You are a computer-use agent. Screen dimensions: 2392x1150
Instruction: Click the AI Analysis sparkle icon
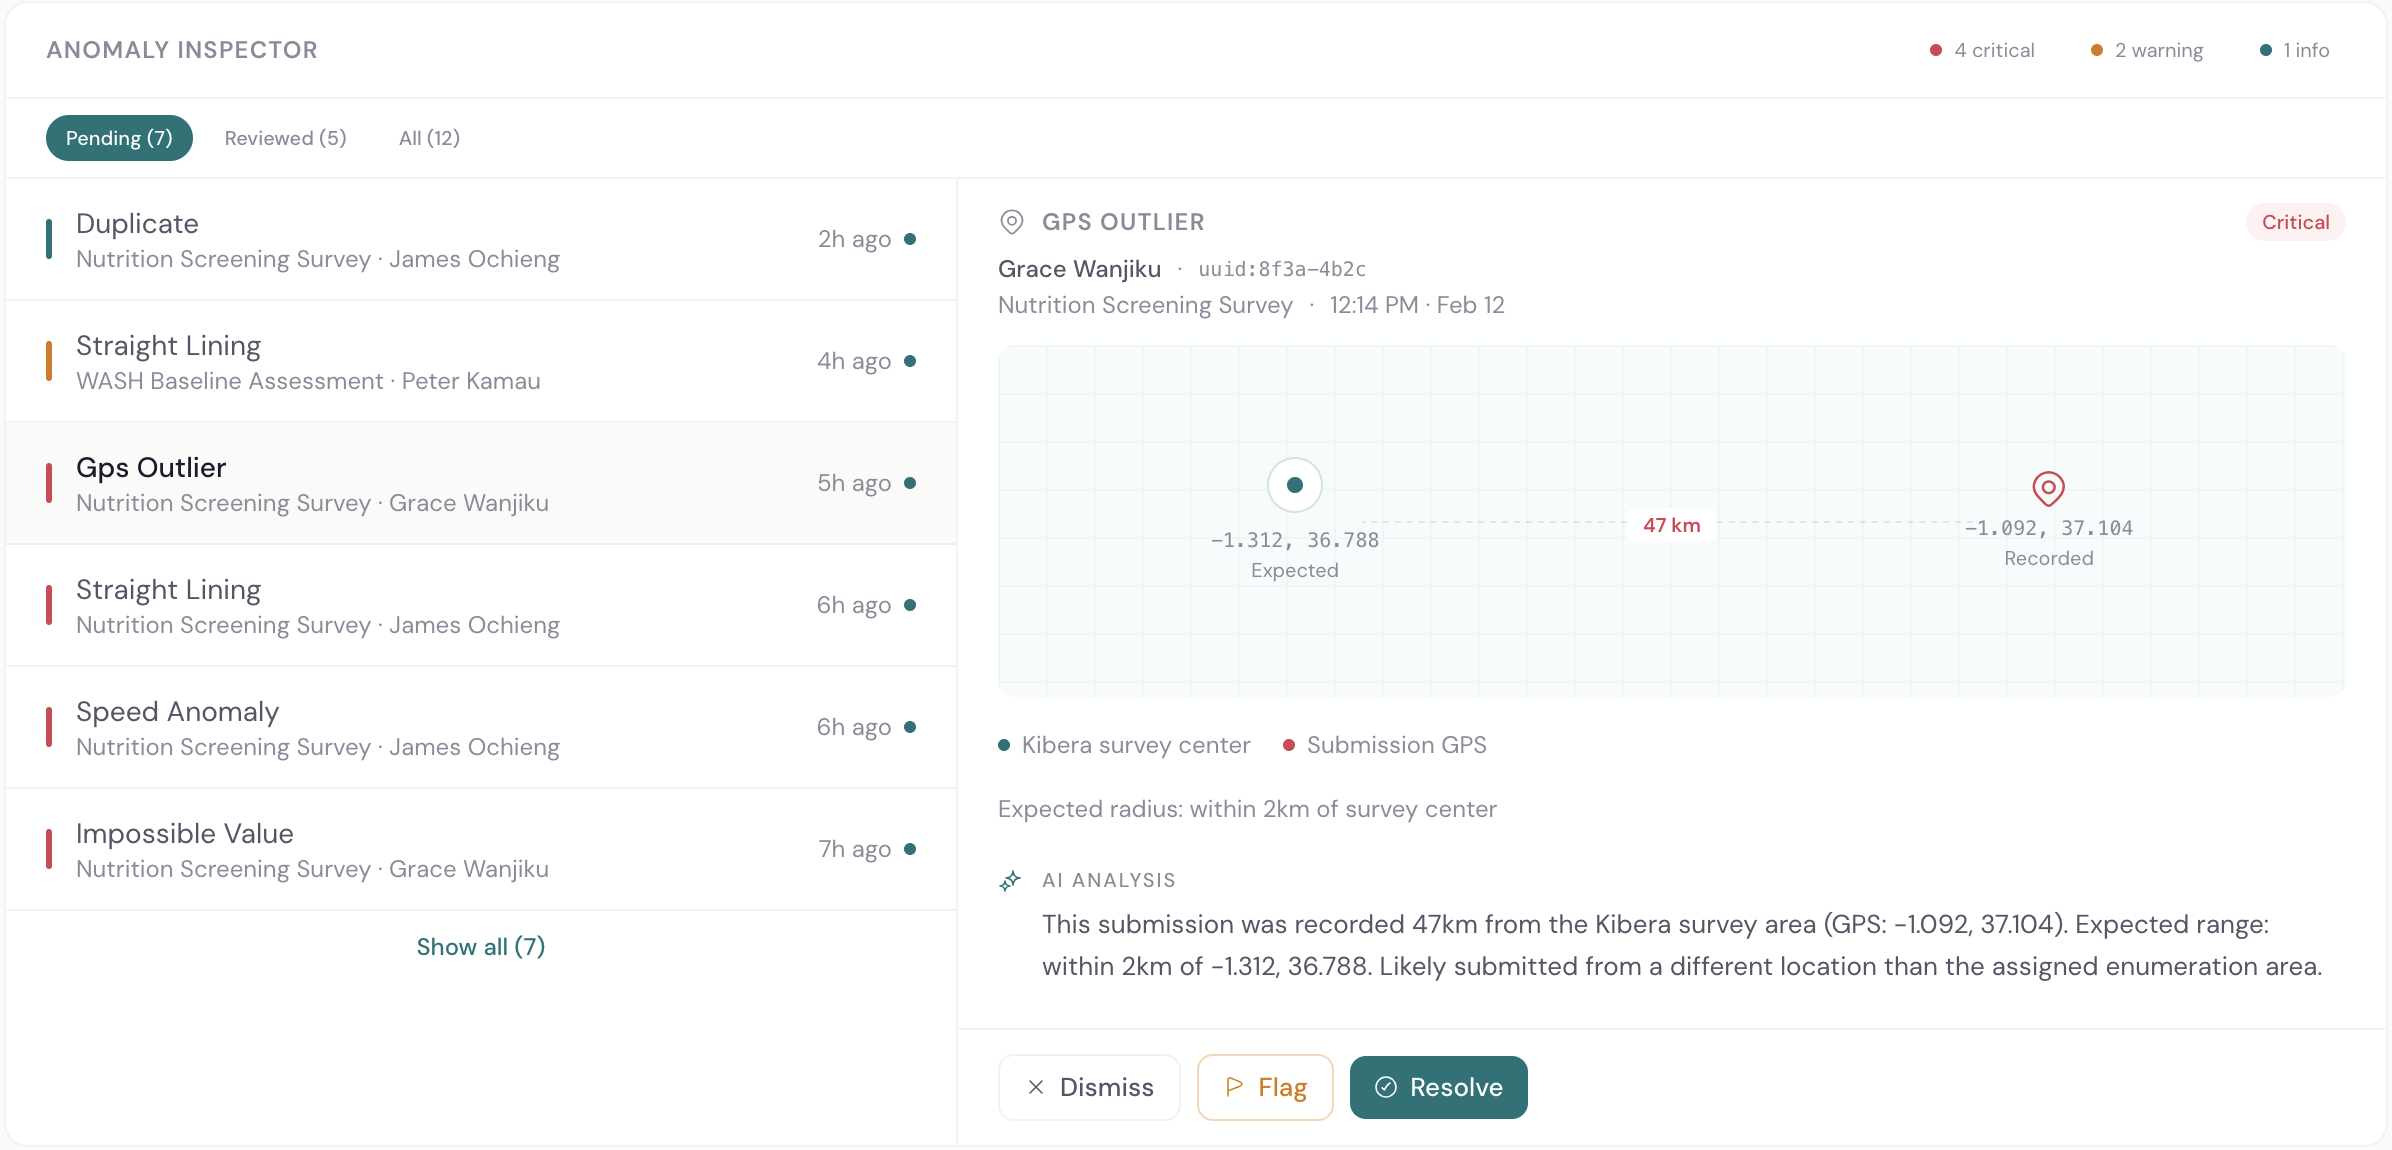point(1011,881)
